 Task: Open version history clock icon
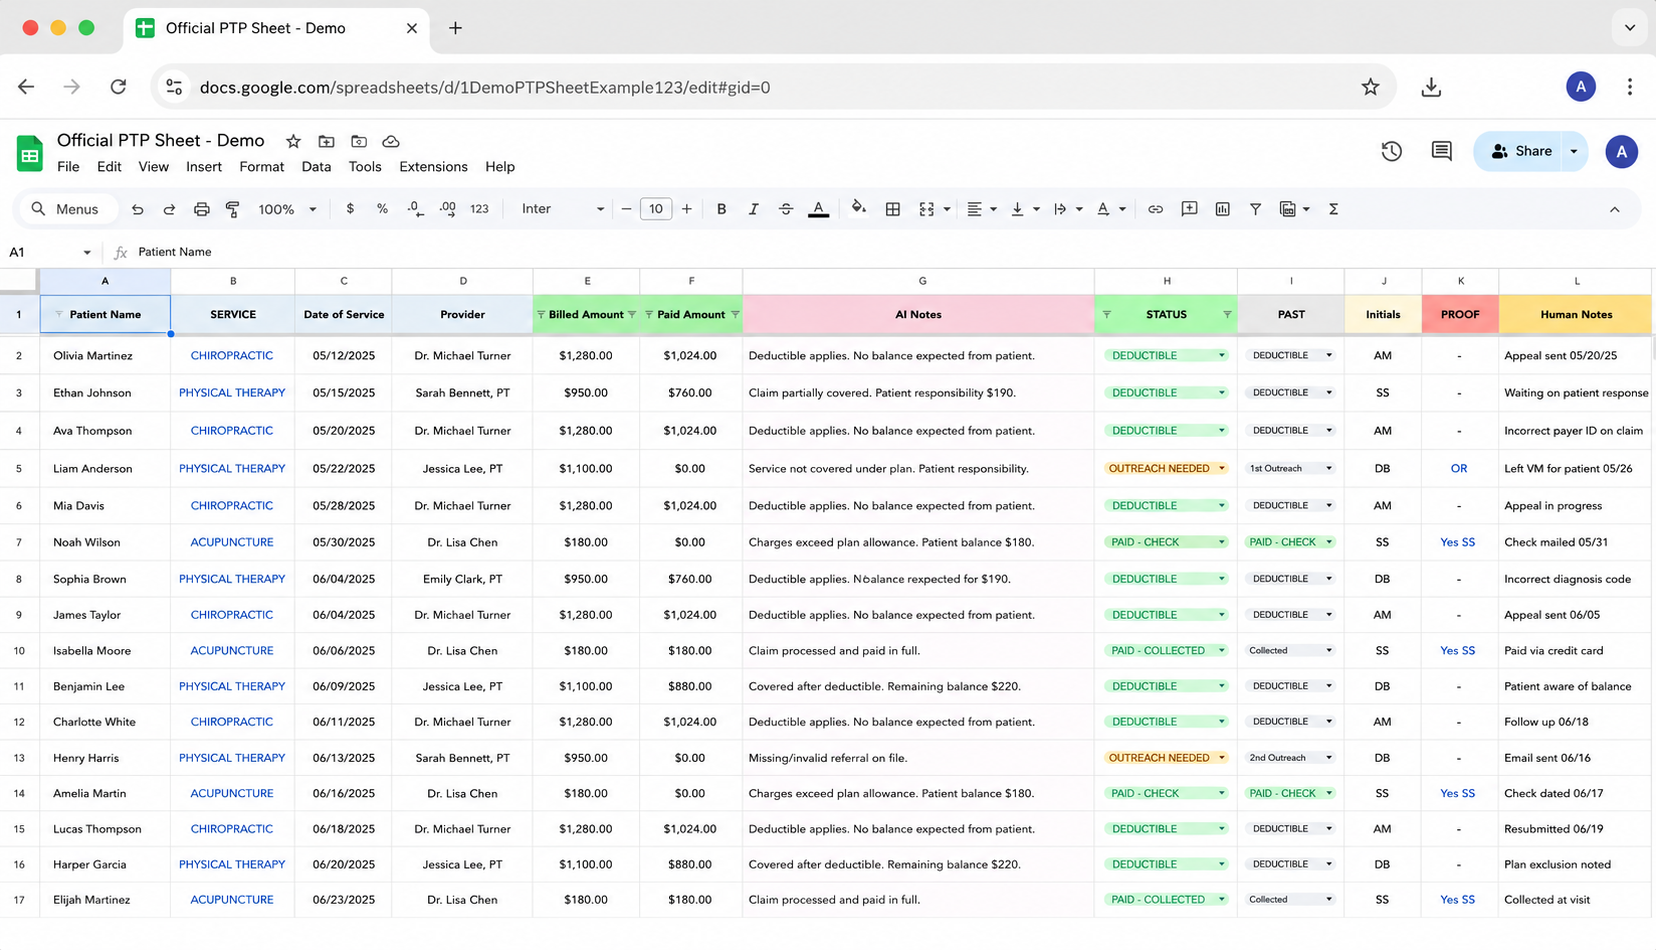(x=1391, y=152)
